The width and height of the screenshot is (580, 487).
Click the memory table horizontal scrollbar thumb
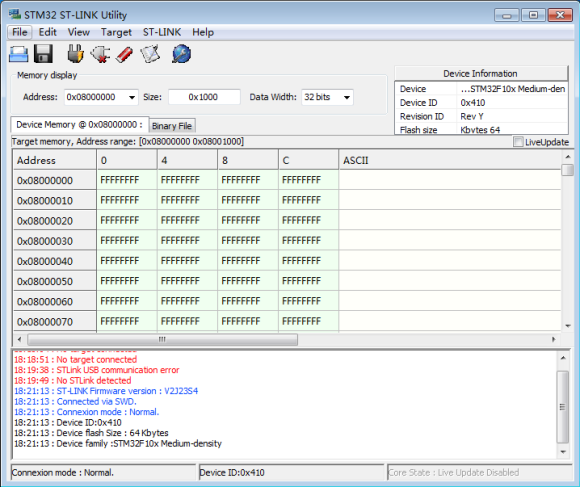[162, 339]
